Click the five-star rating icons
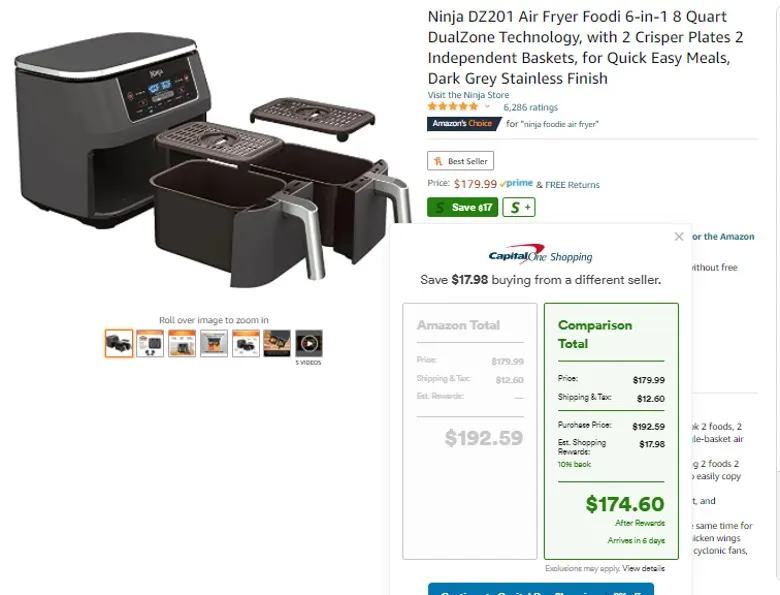The height and width of the screenshot is (595, 780). (x=453, y=106)
